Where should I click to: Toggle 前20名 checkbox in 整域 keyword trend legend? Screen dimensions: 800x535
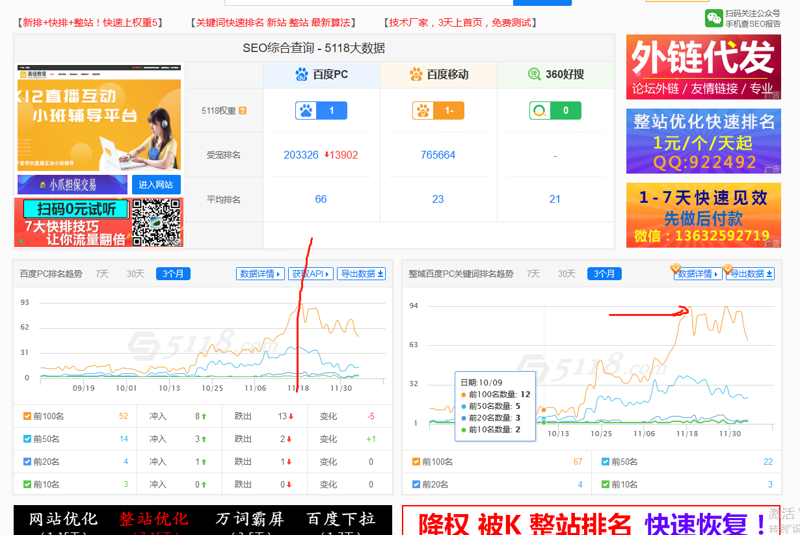[416, 484]
